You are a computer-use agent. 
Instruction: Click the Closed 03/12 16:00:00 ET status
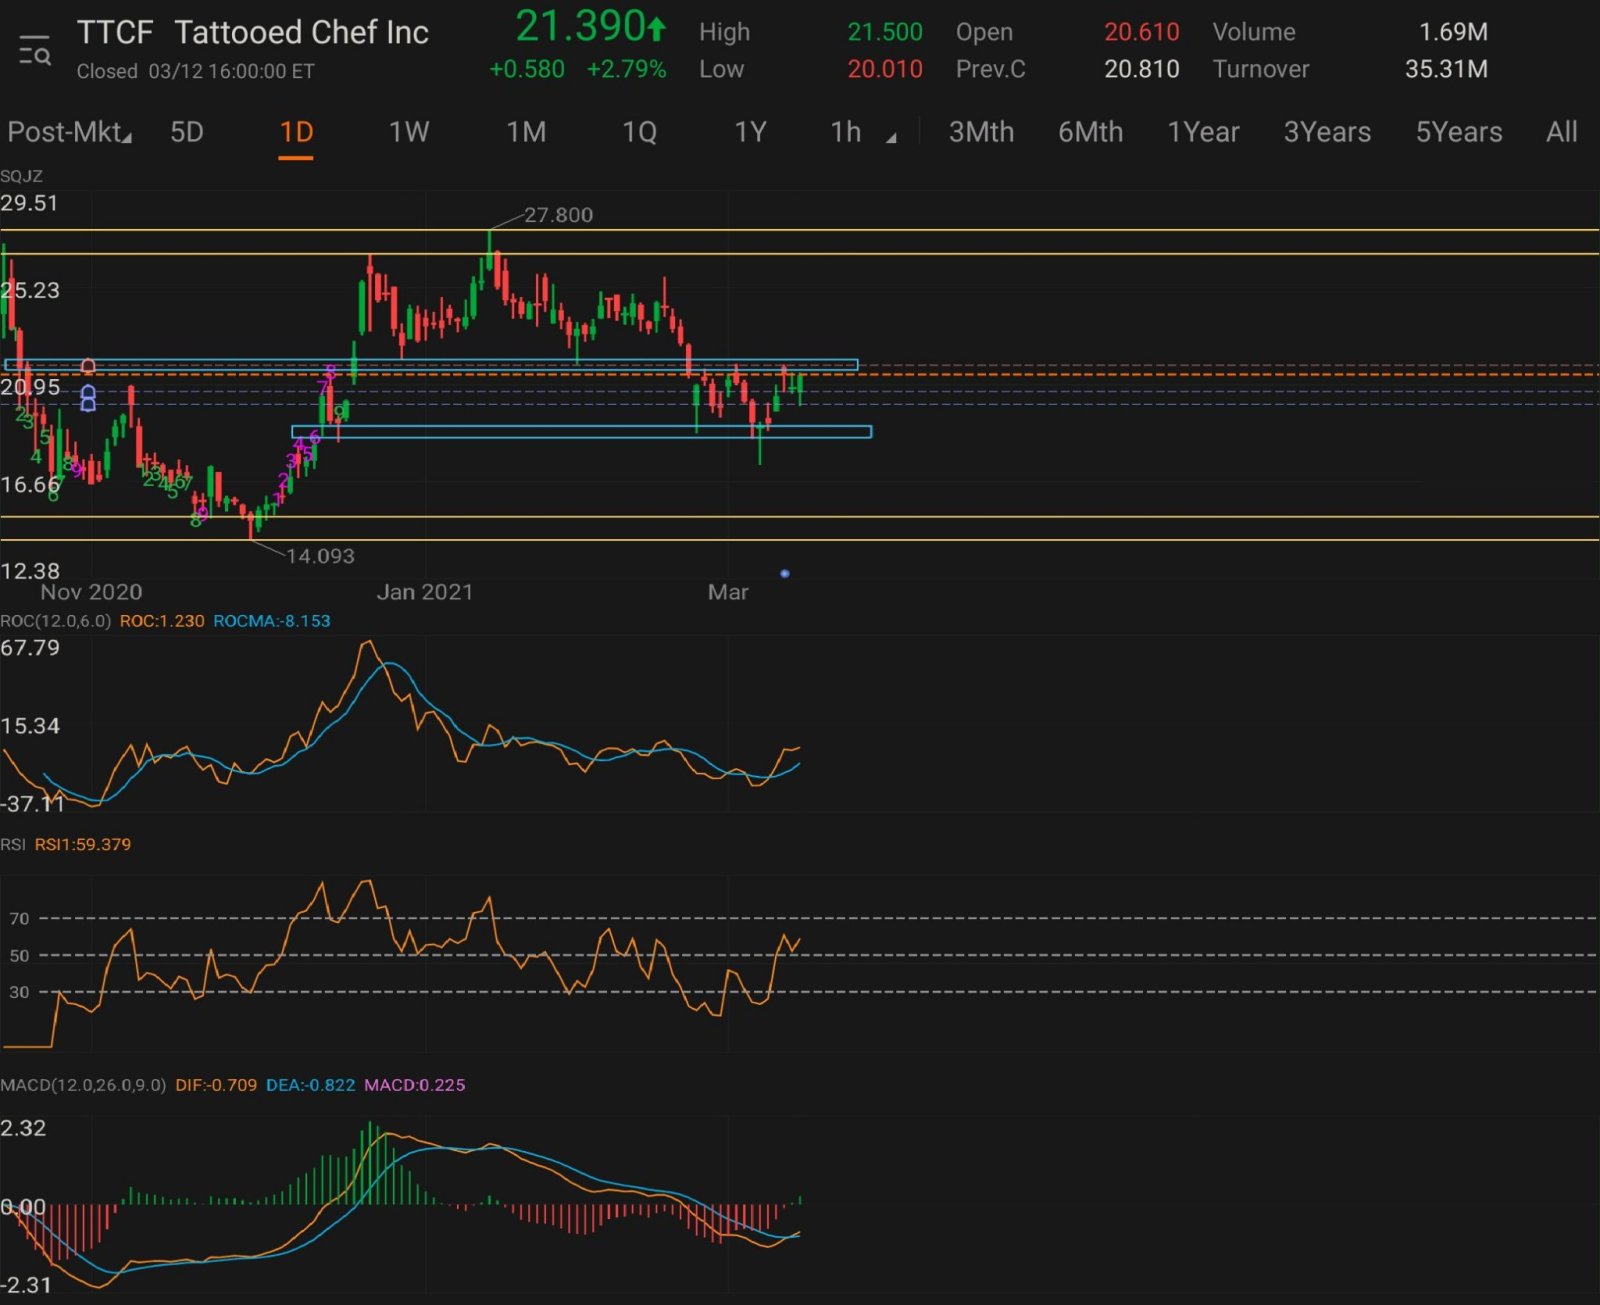pyautogui.click(x=195, y=71)
